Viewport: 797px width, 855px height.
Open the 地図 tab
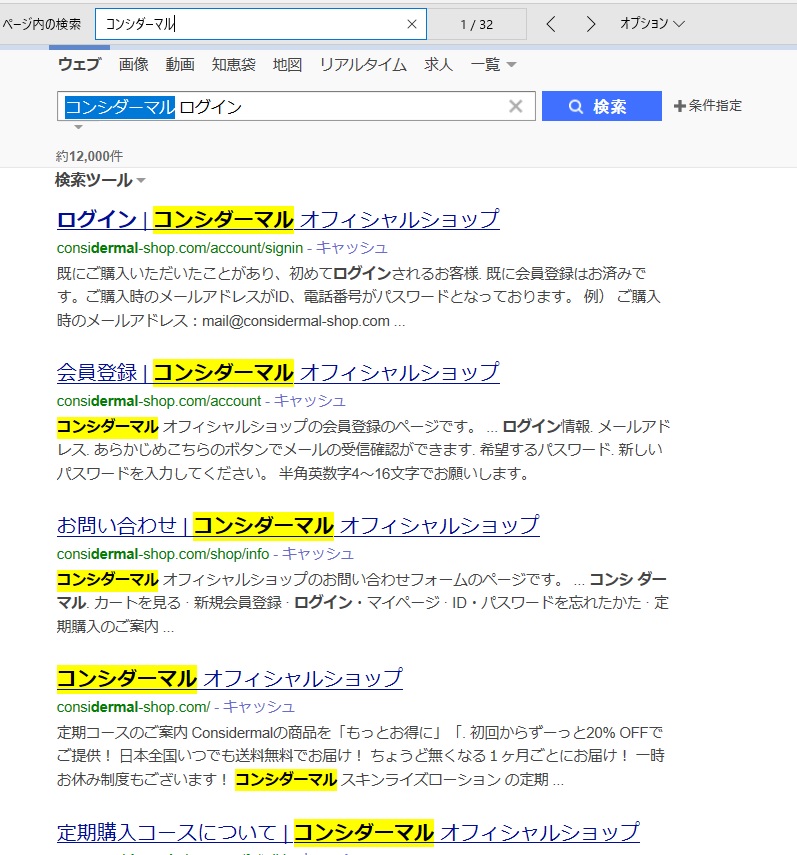click(x=287, y=65)
